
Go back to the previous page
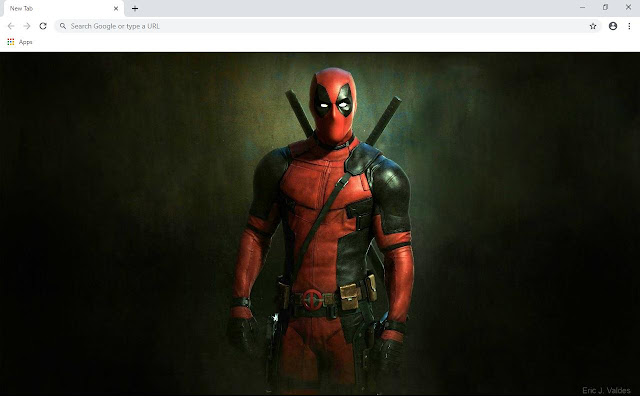click(x=11, y=26)
